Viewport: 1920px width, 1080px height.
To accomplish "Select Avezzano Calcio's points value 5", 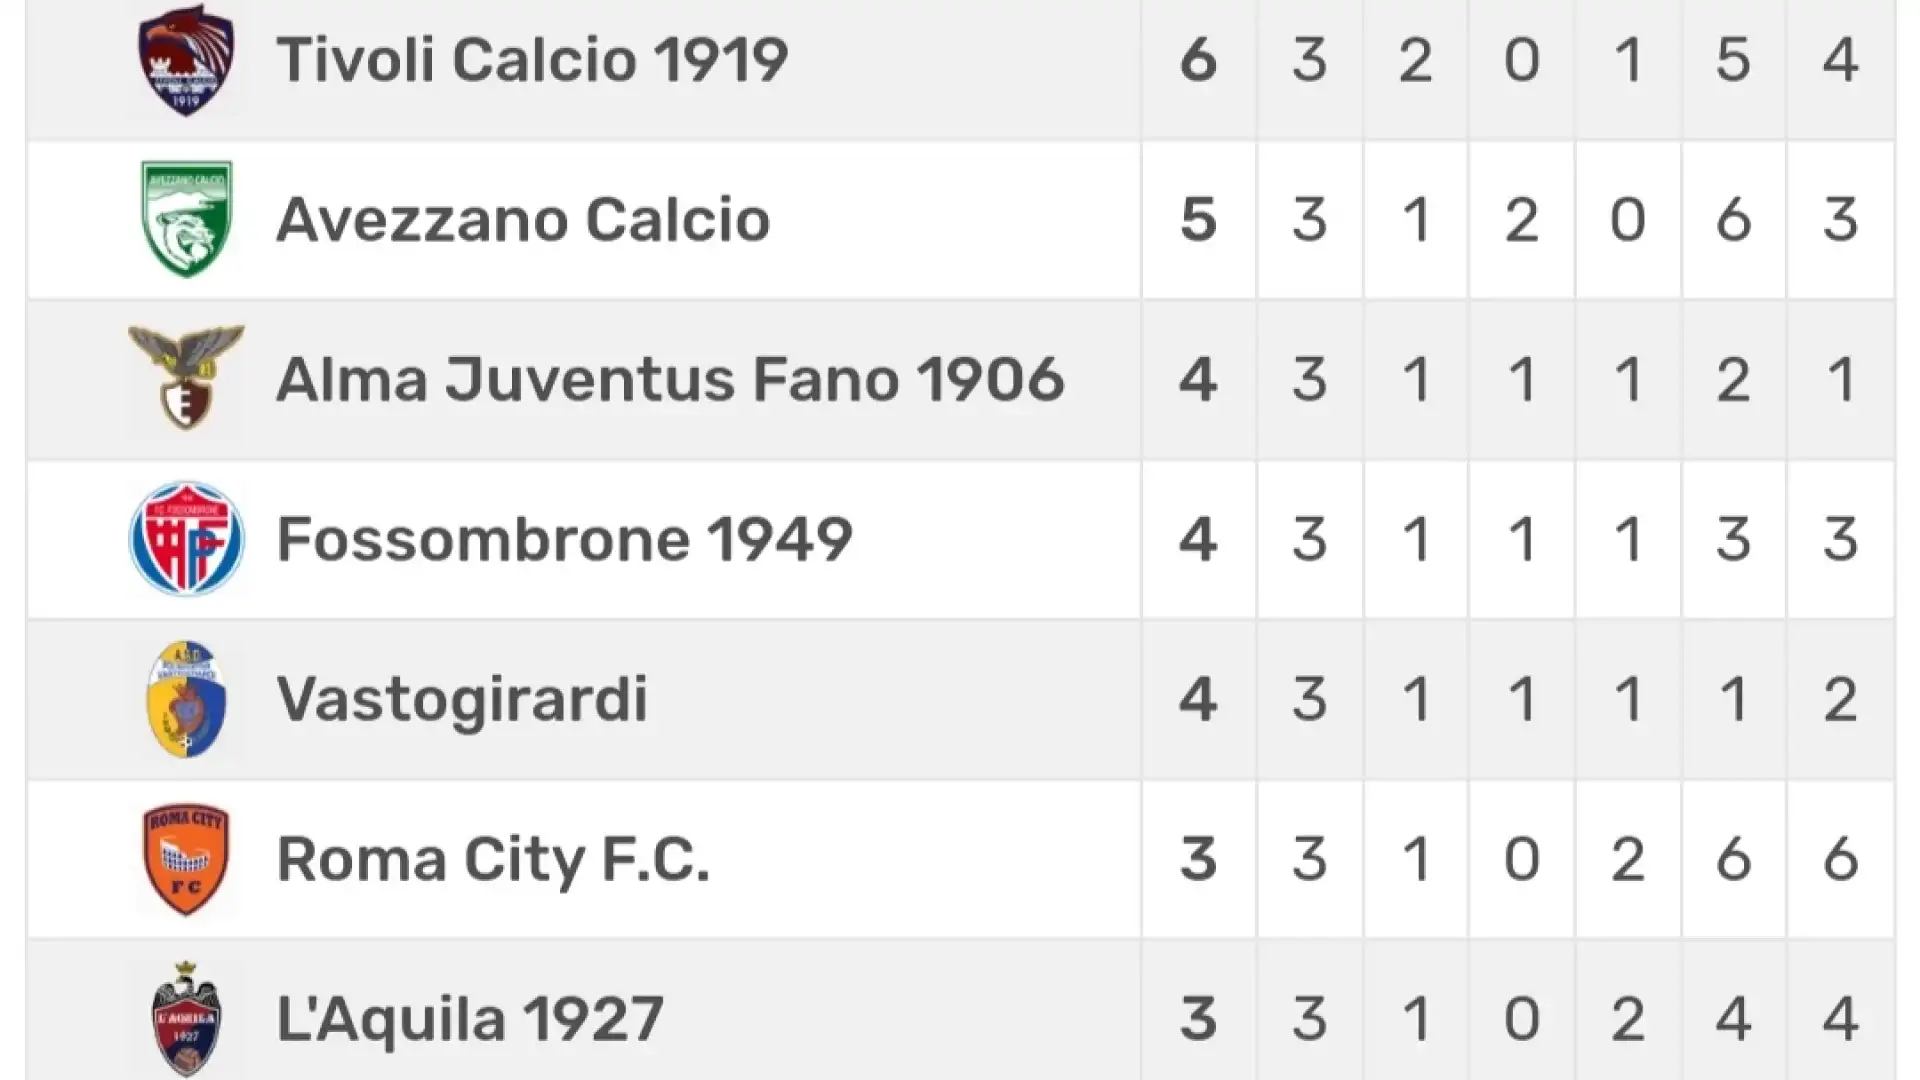I will pyautogui.click(x=1198, y=219).
